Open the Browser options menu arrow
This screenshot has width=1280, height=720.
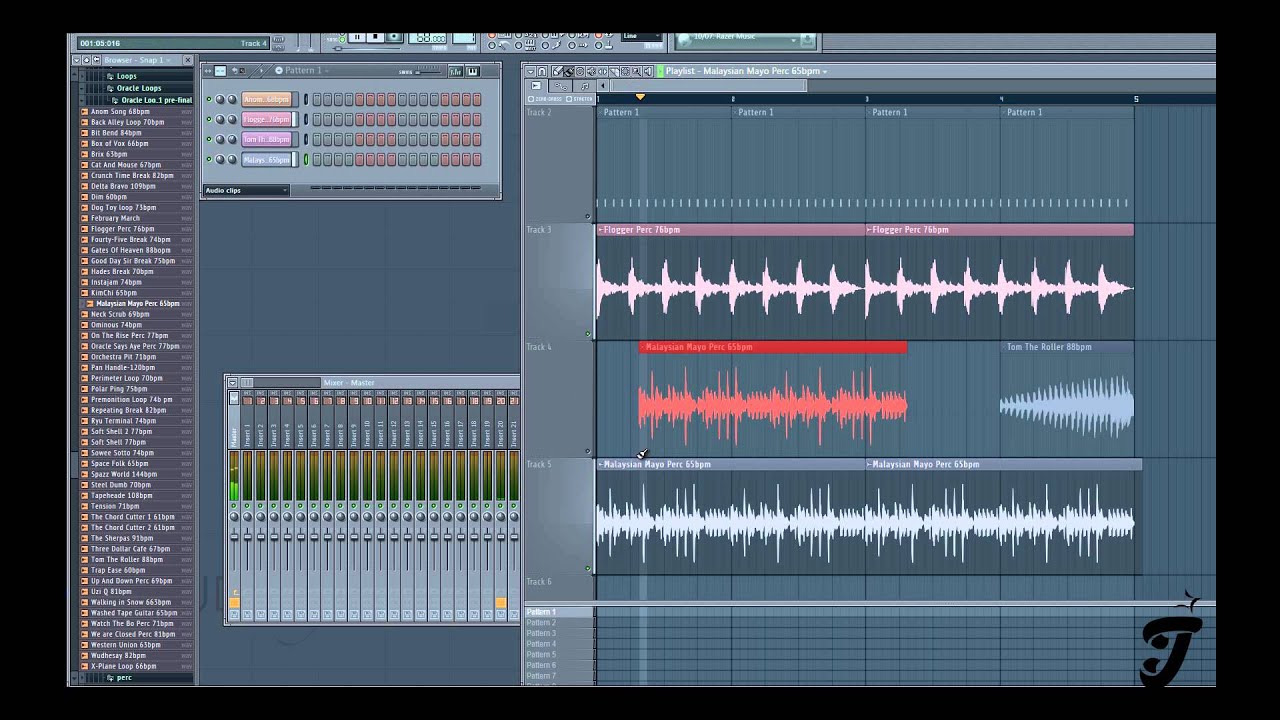76,60
